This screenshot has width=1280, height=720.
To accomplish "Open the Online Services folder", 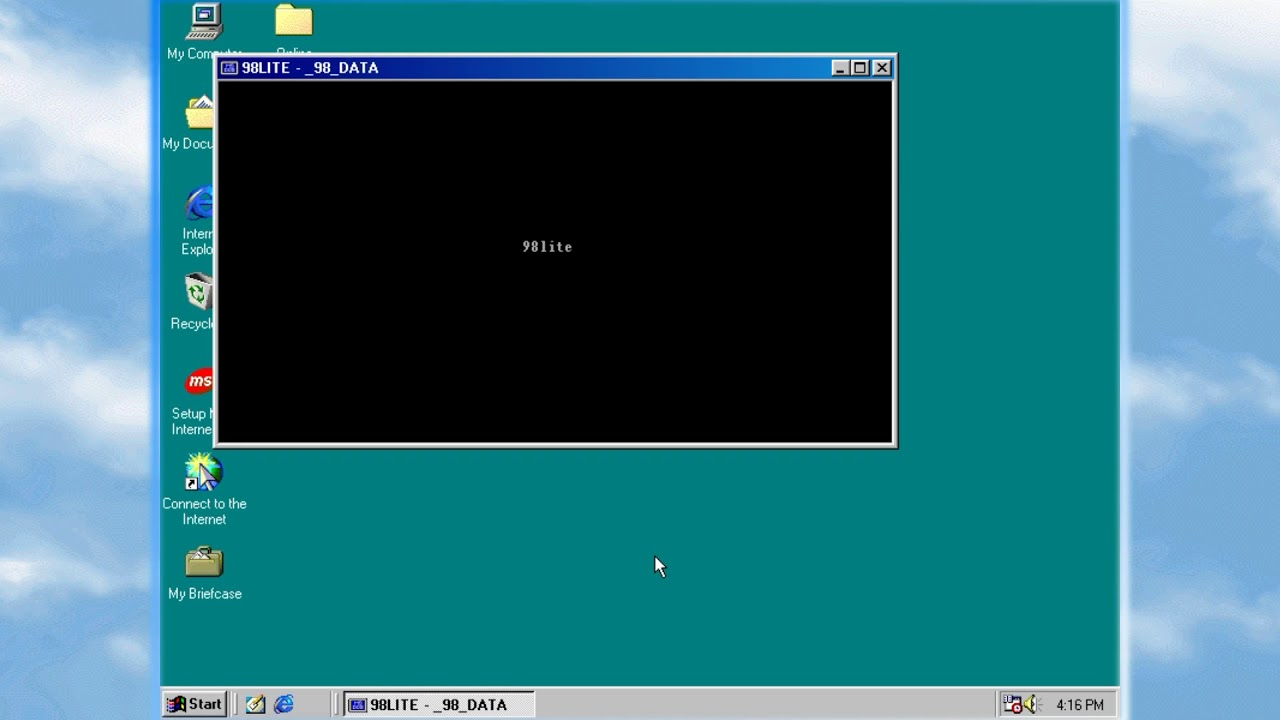I will 293,20.
